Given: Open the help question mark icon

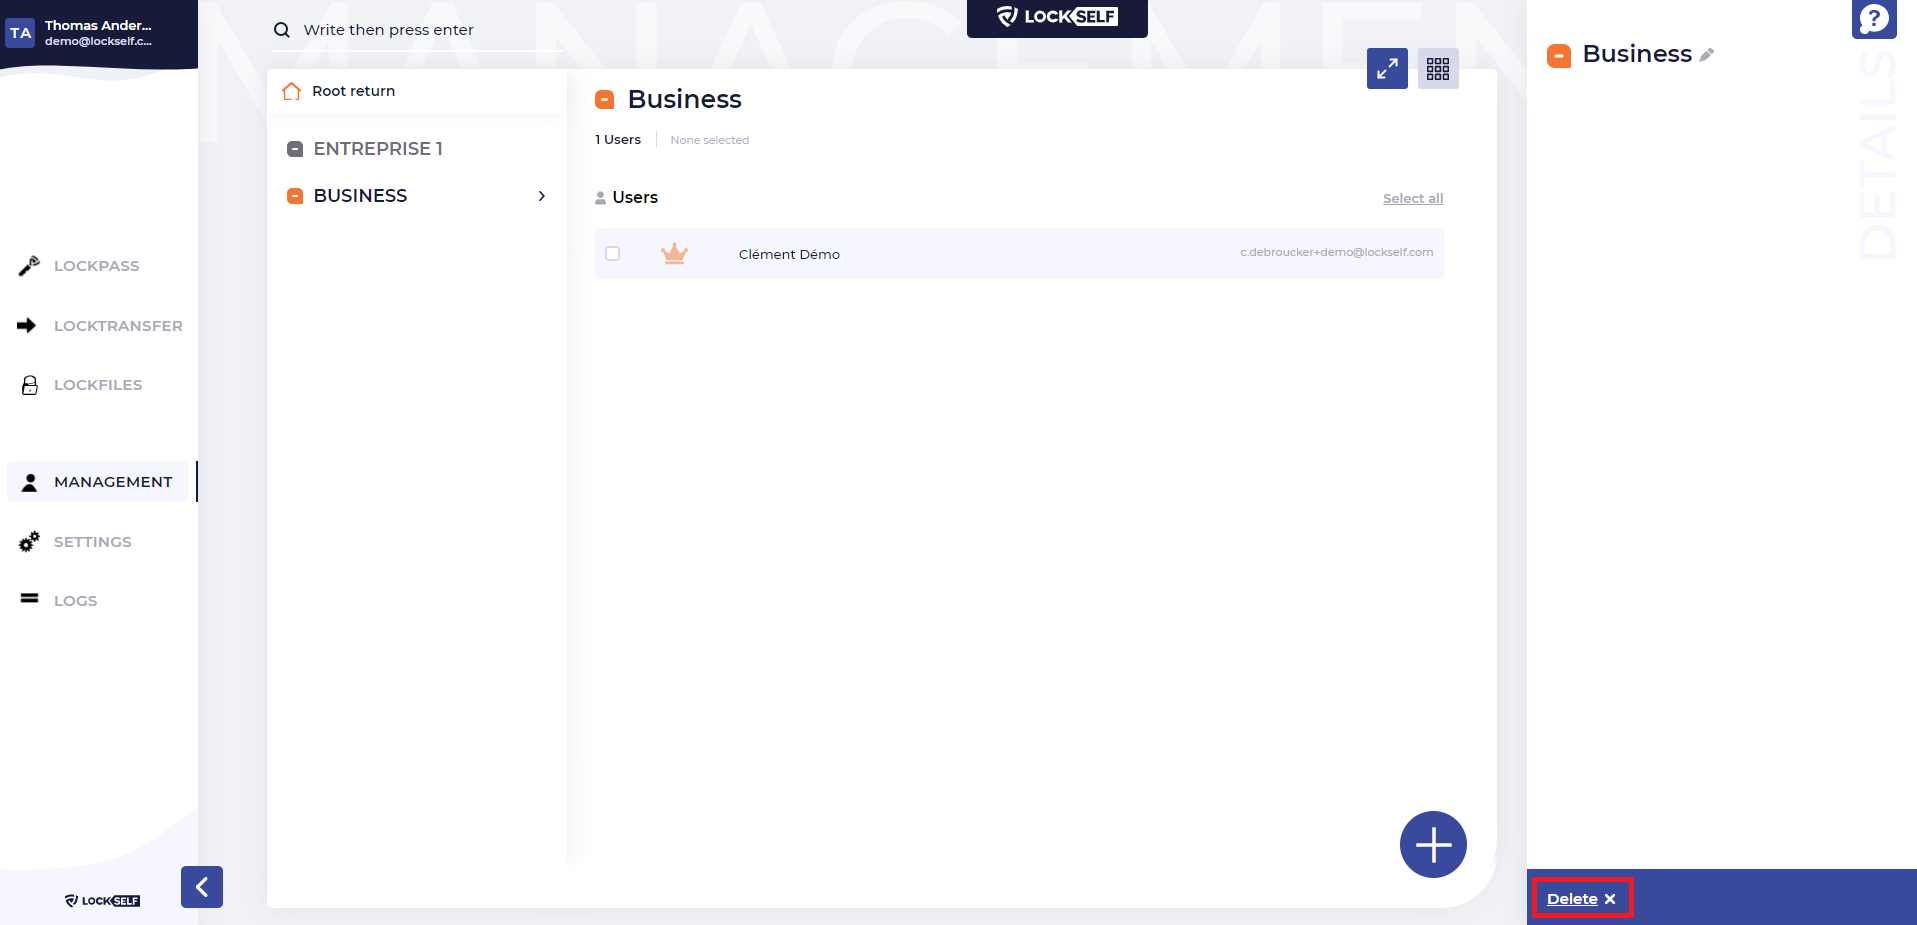Looking at the screenshot, I should pos(1873,19).
